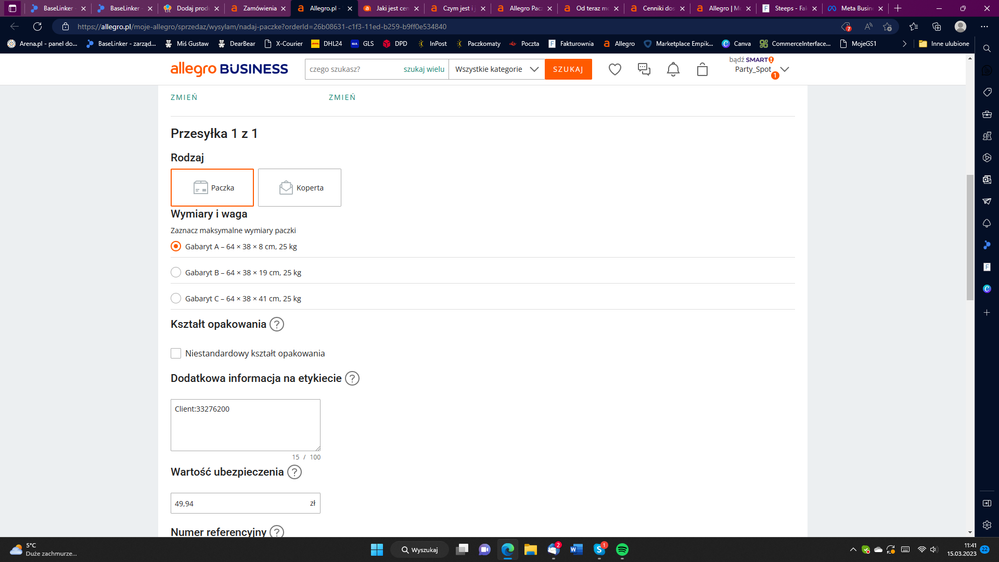
Task: Check Niestandardowy kształt opakowania
Action: point(176,353)
